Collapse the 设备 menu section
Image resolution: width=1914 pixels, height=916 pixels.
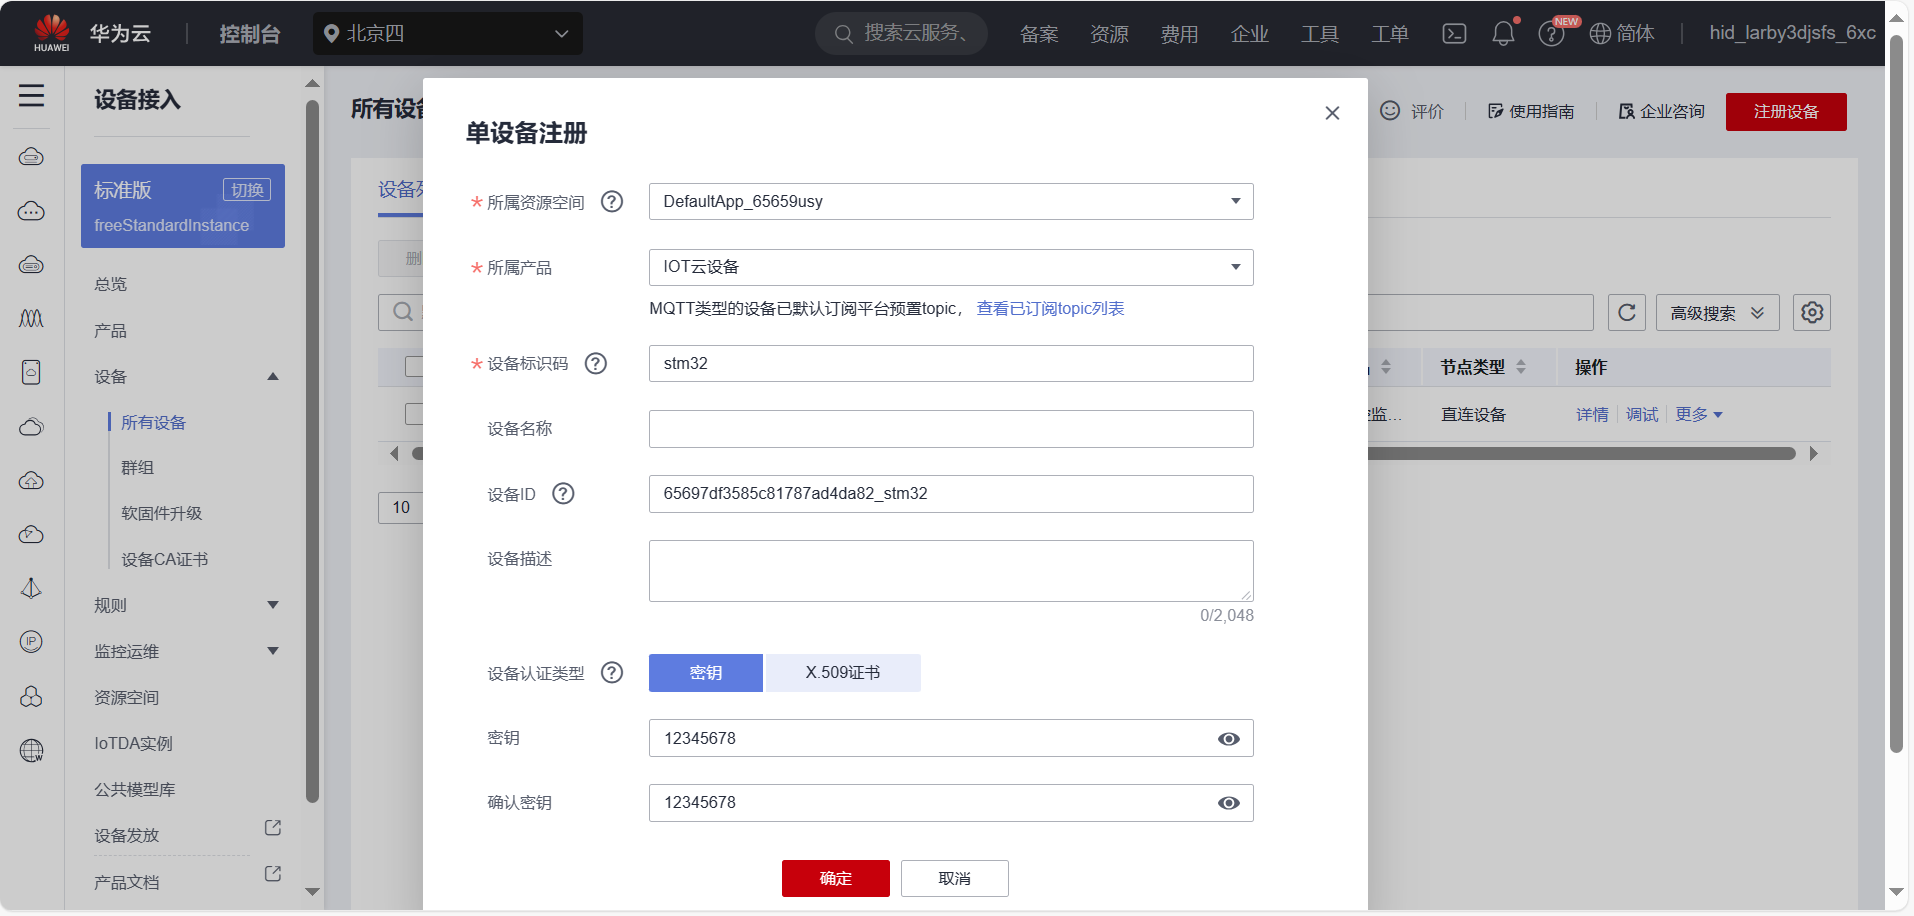pos(273,377)
